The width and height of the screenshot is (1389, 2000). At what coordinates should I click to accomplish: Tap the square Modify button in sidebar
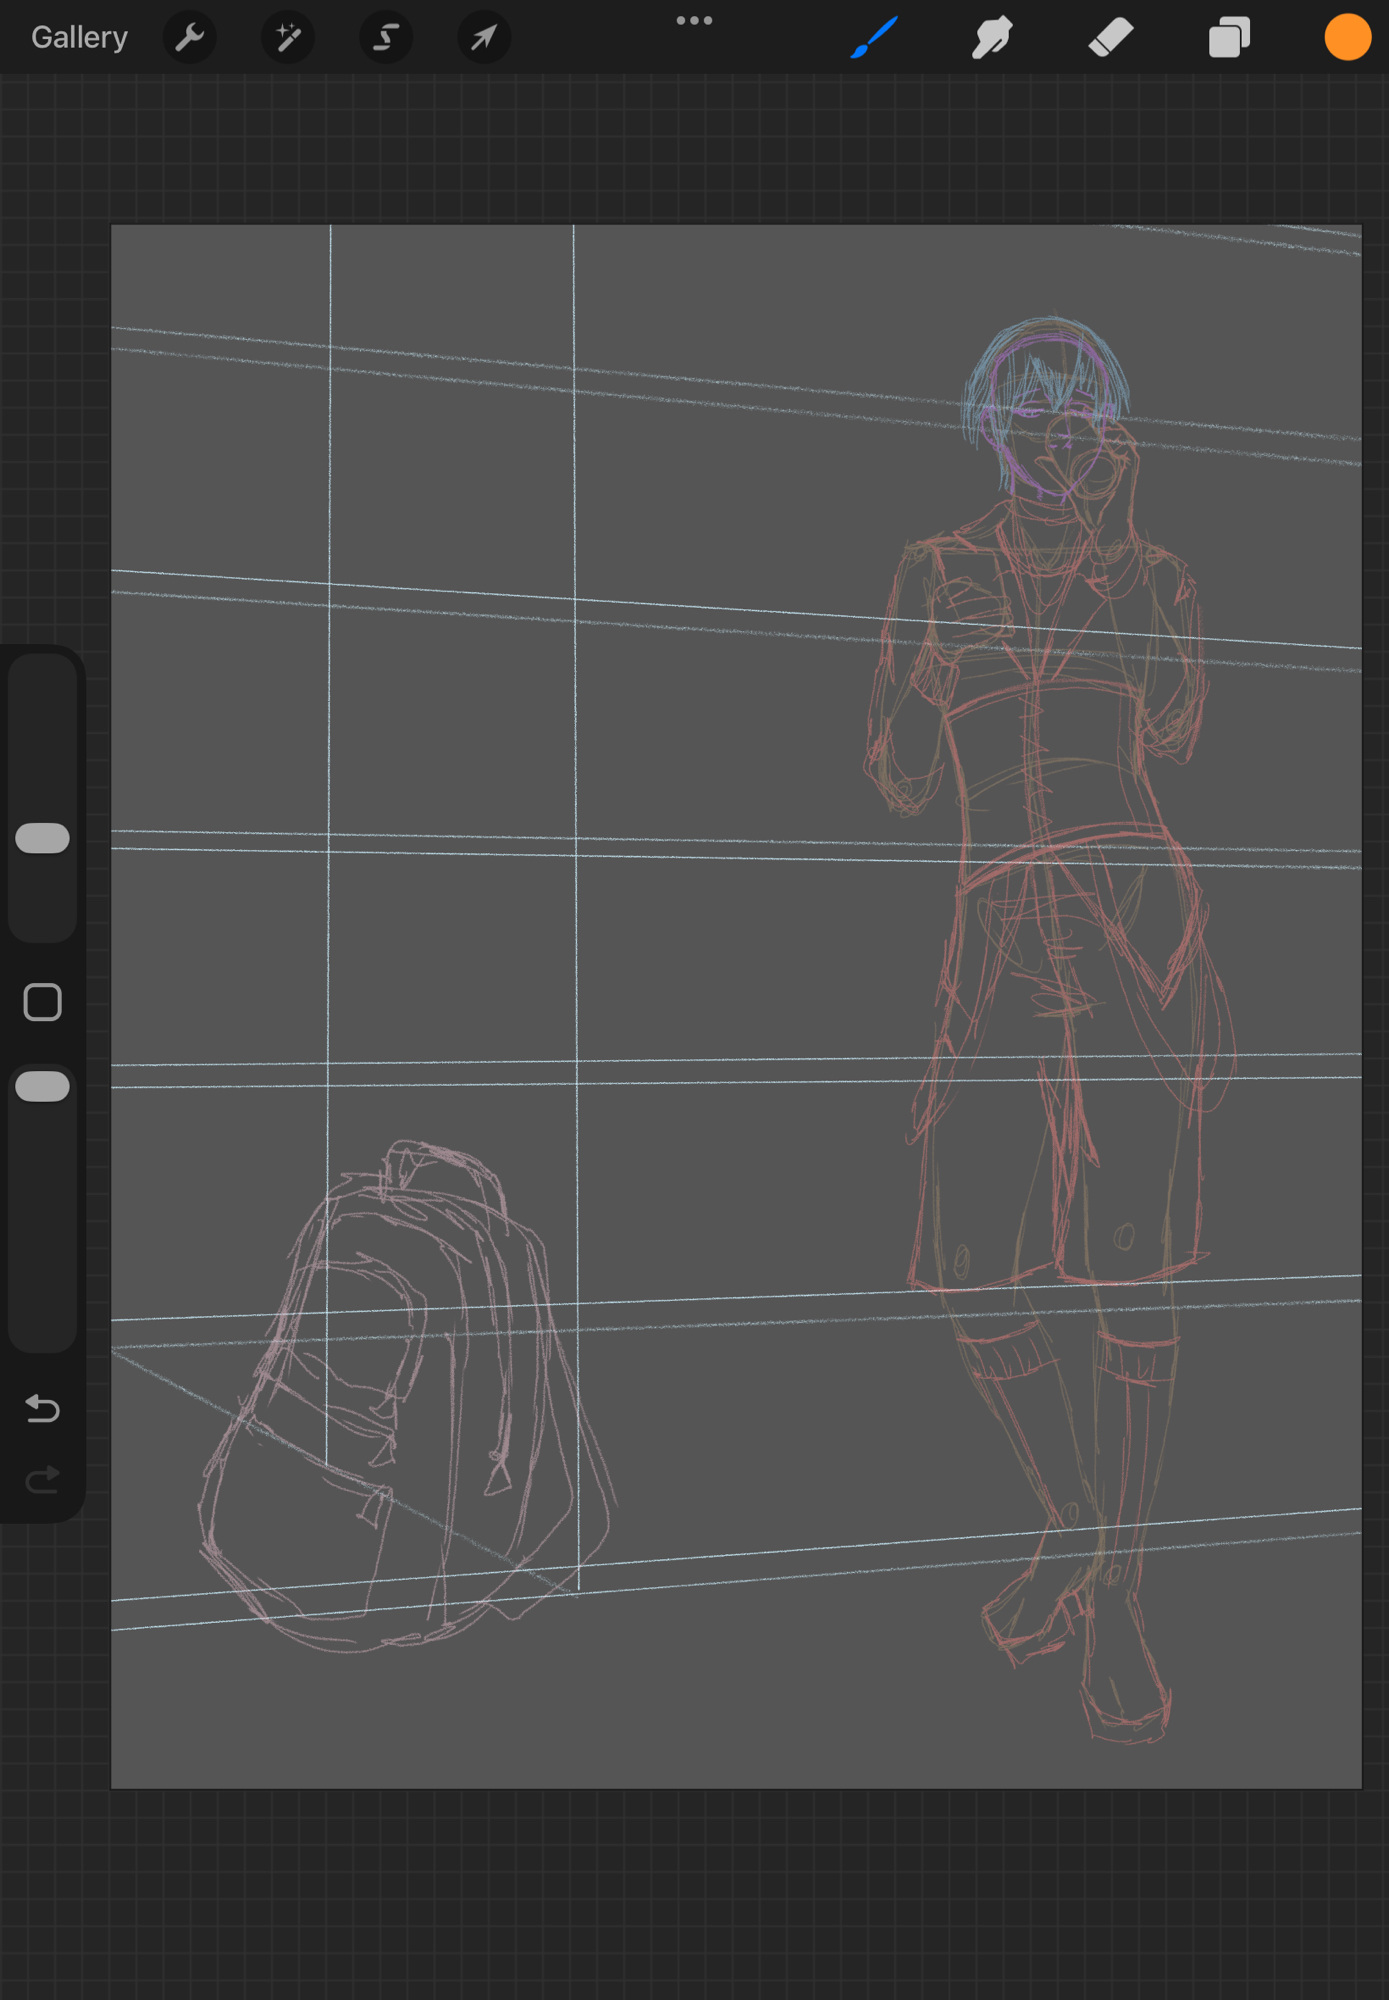[43, 1002]
